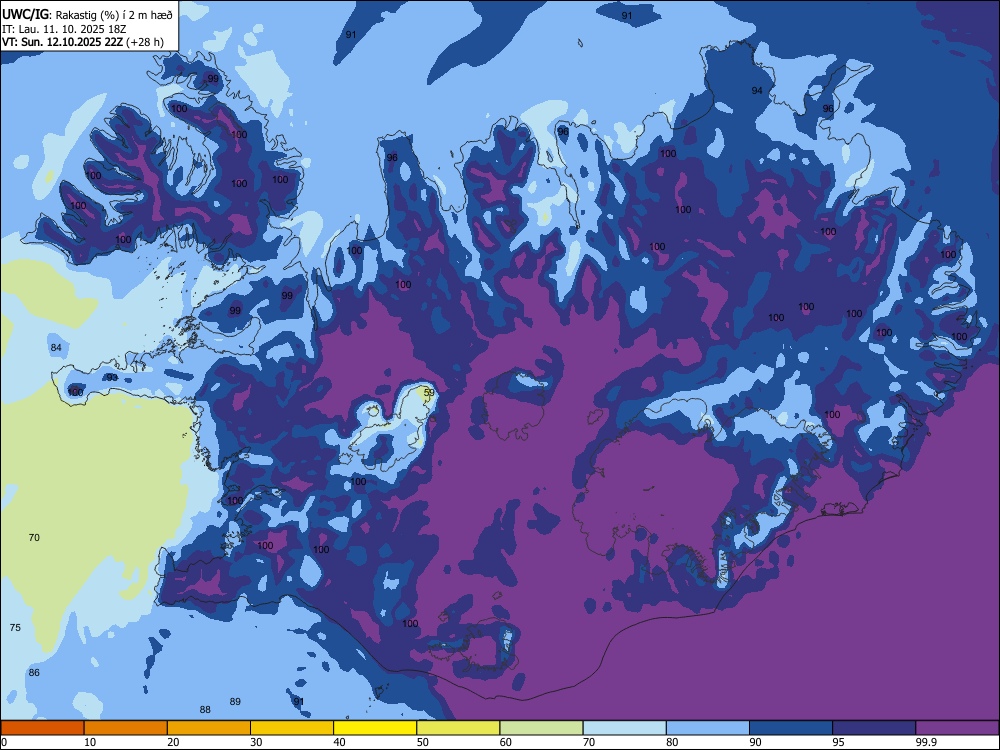Click the '60' tick label on the legend
1000x750 pixels.
coord(506,742)
